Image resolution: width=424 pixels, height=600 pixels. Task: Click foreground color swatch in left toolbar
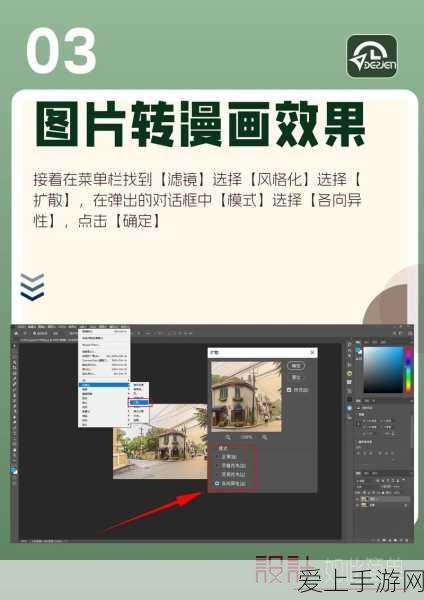pos(14,470)
